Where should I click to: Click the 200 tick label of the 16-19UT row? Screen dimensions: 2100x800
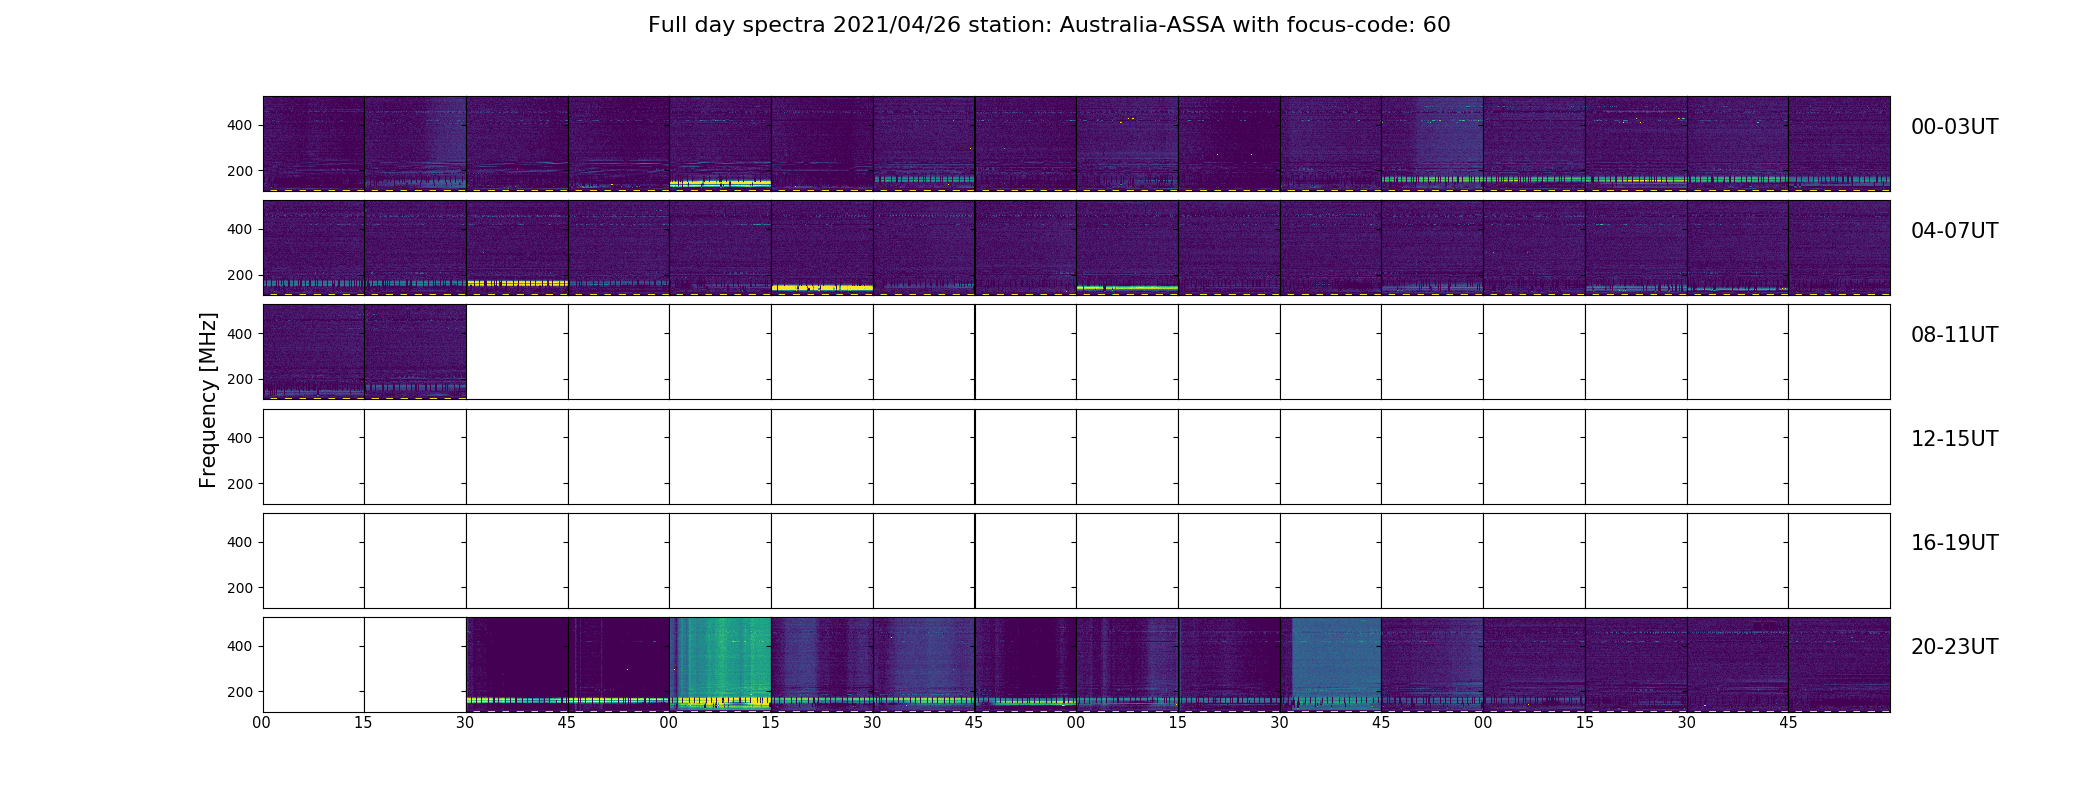[240, 588]
